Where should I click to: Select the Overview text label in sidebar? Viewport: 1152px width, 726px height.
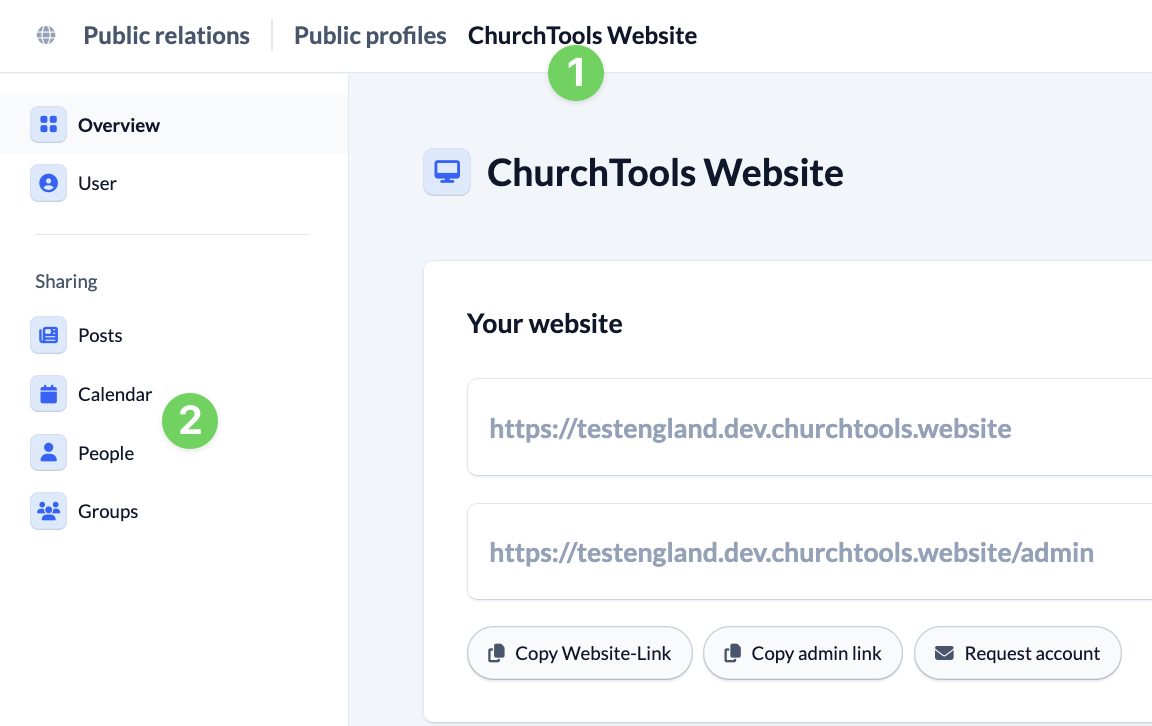point(119,125)
